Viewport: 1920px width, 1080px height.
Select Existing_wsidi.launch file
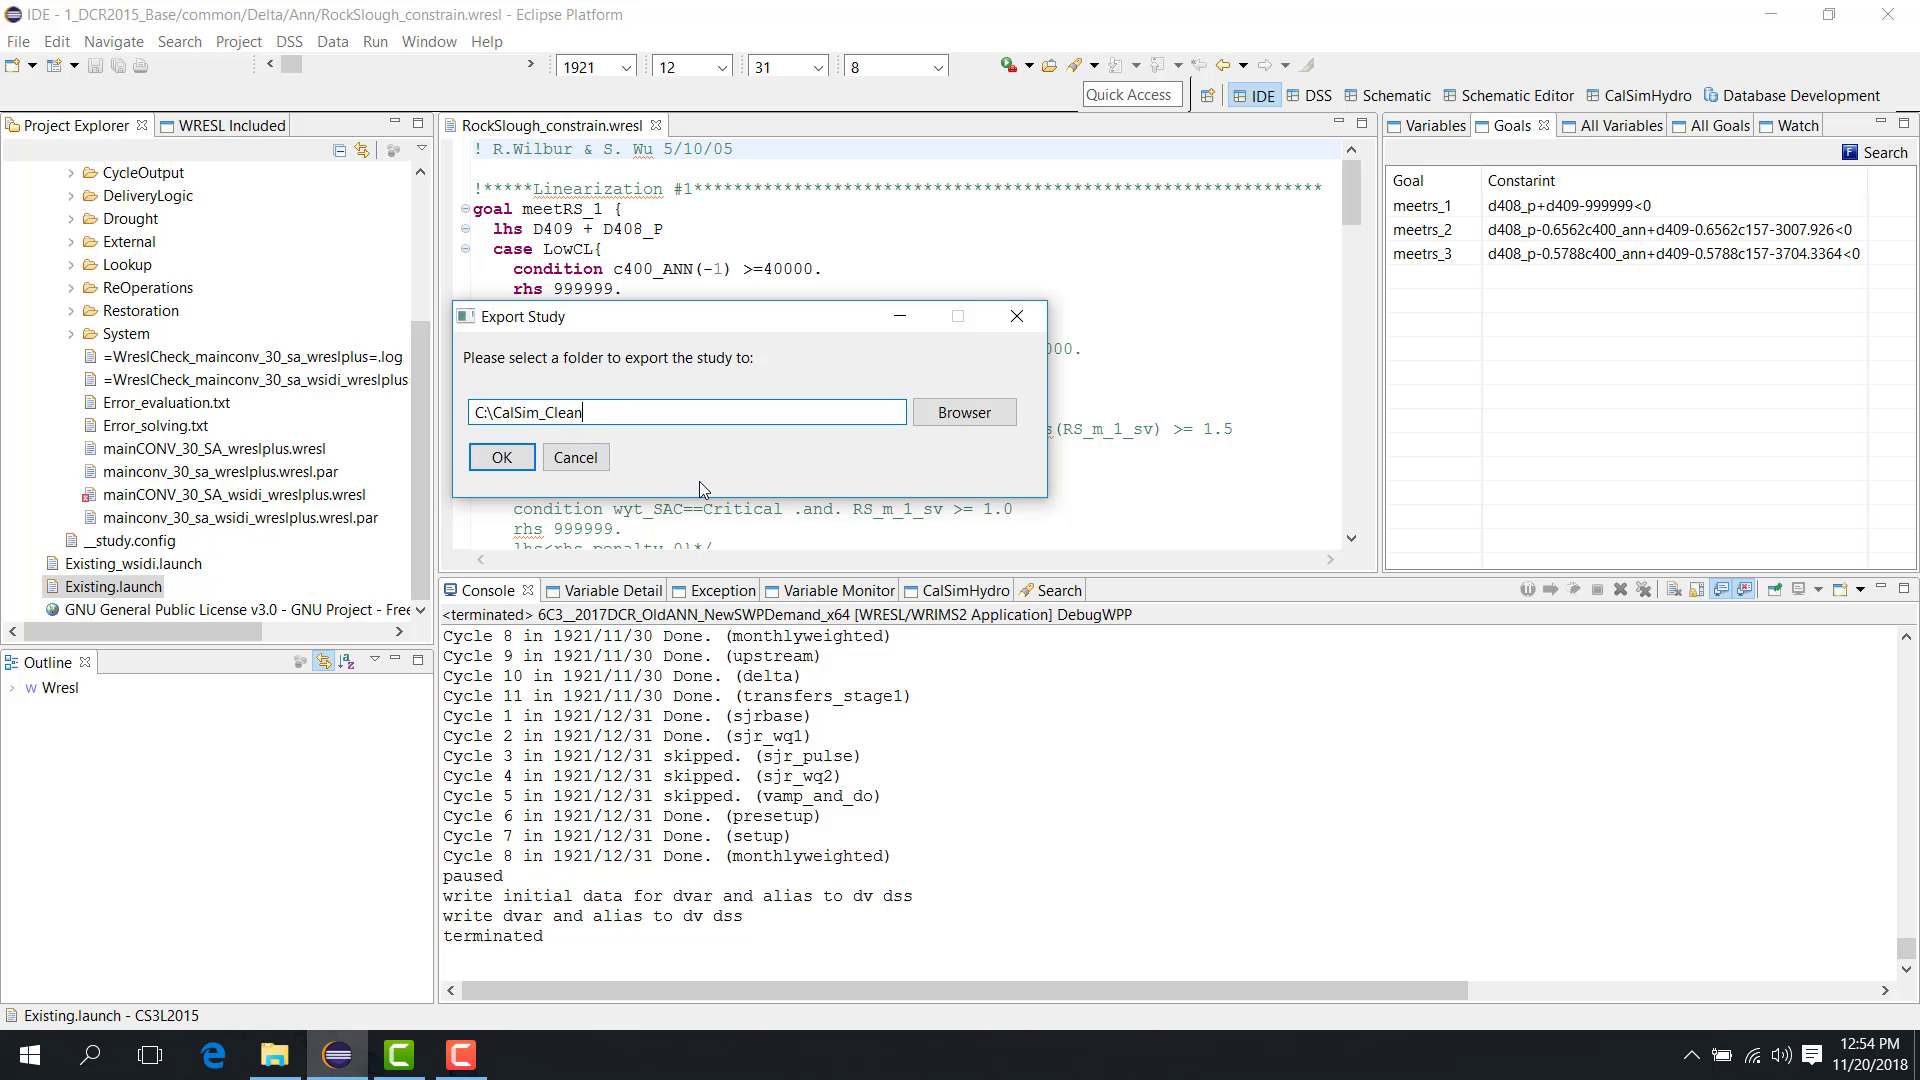pyautogui.click(x=133, y=564)
